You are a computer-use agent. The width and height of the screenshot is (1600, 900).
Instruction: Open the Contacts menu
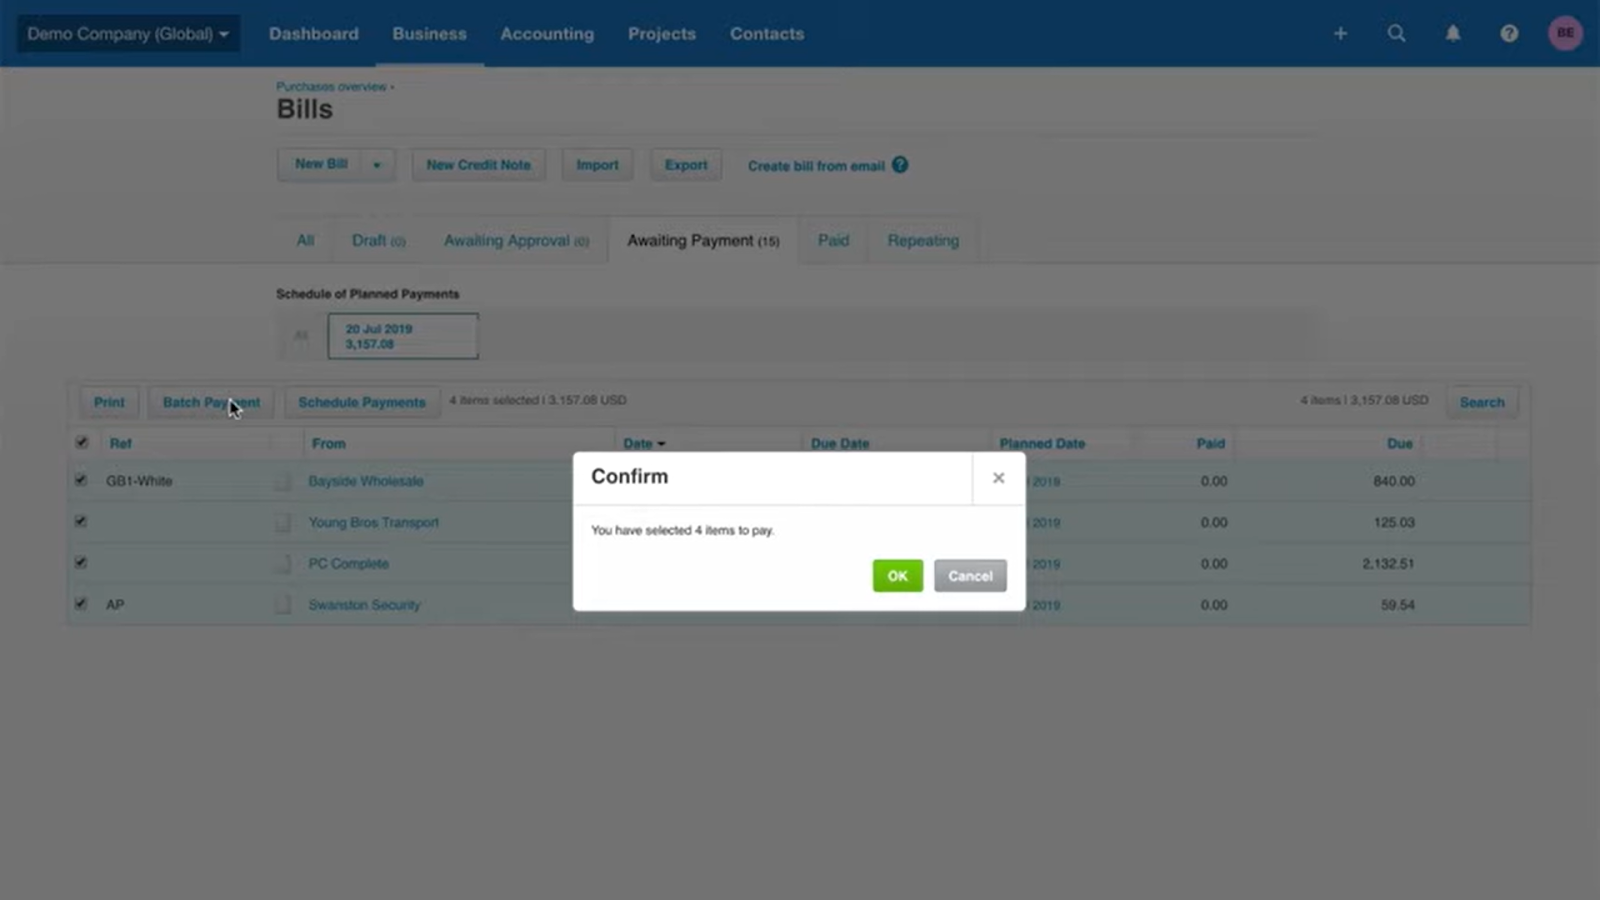click(767, 33)
